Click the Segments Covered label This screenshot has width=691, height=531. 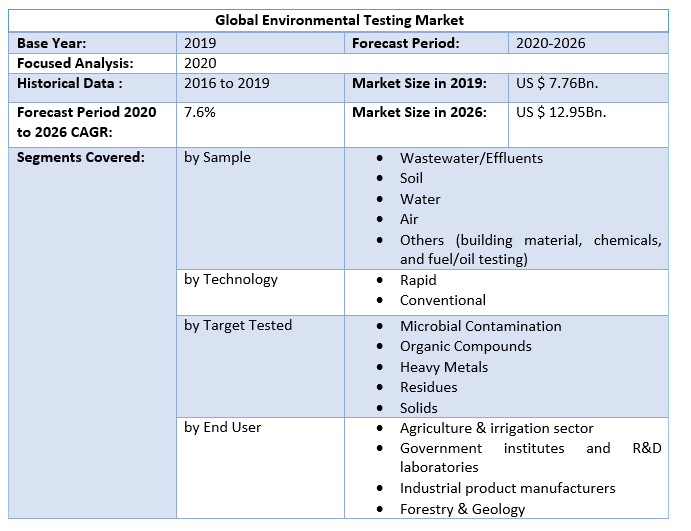[x=81, y=157]
